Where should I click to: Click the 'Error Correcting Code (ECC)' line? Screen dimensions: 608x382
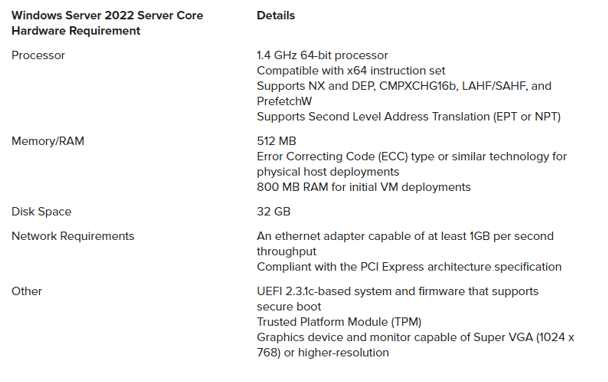(x=412, y=156)
